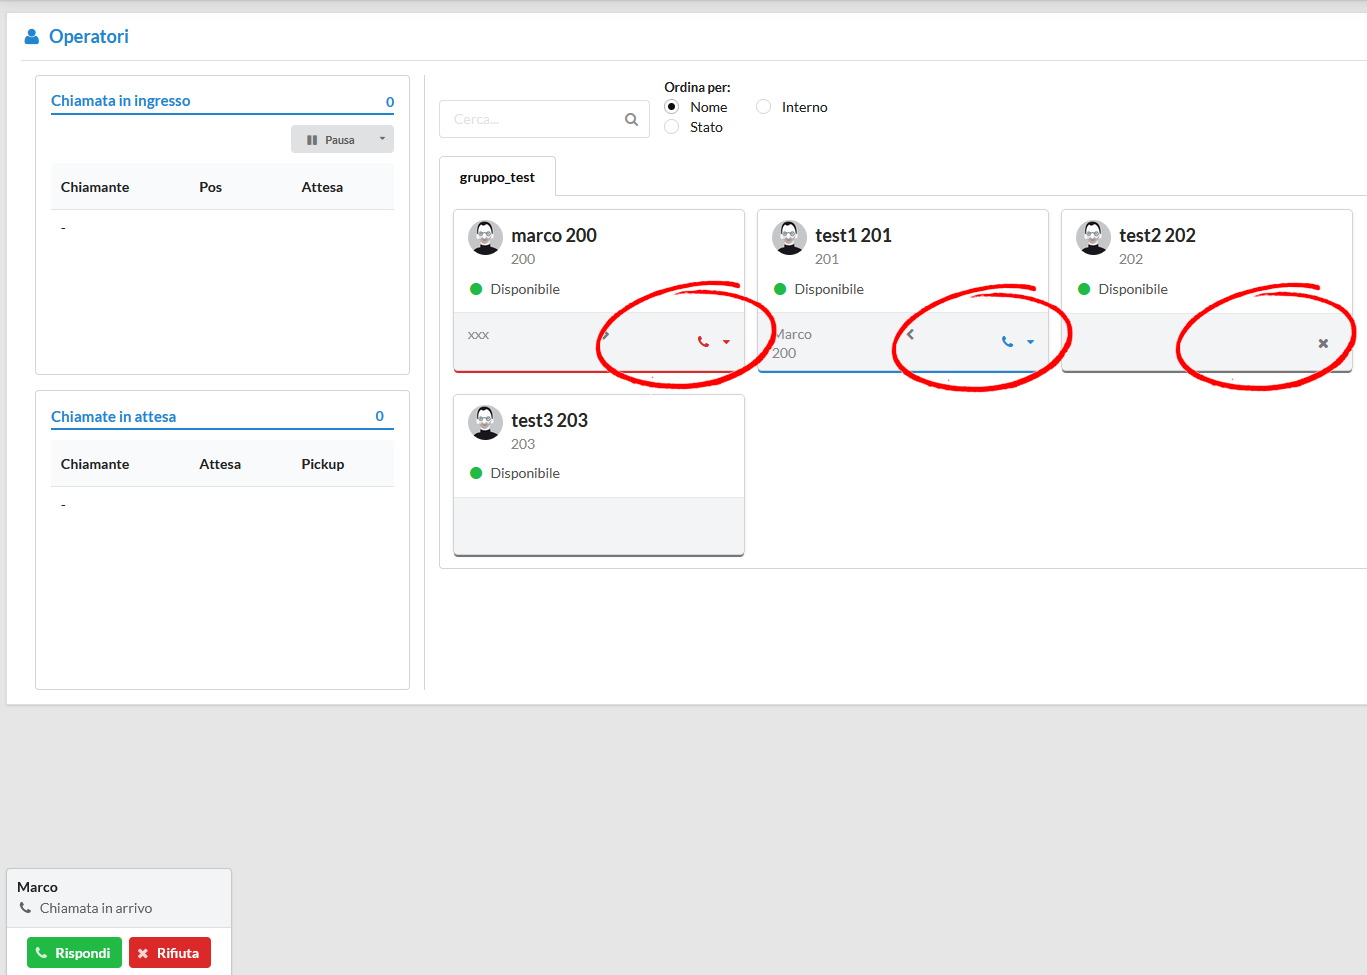The width and height of the screenshot is (1367, 975).
Task: Click the green availability indicator on test3 203
Action: click(475, 473)
